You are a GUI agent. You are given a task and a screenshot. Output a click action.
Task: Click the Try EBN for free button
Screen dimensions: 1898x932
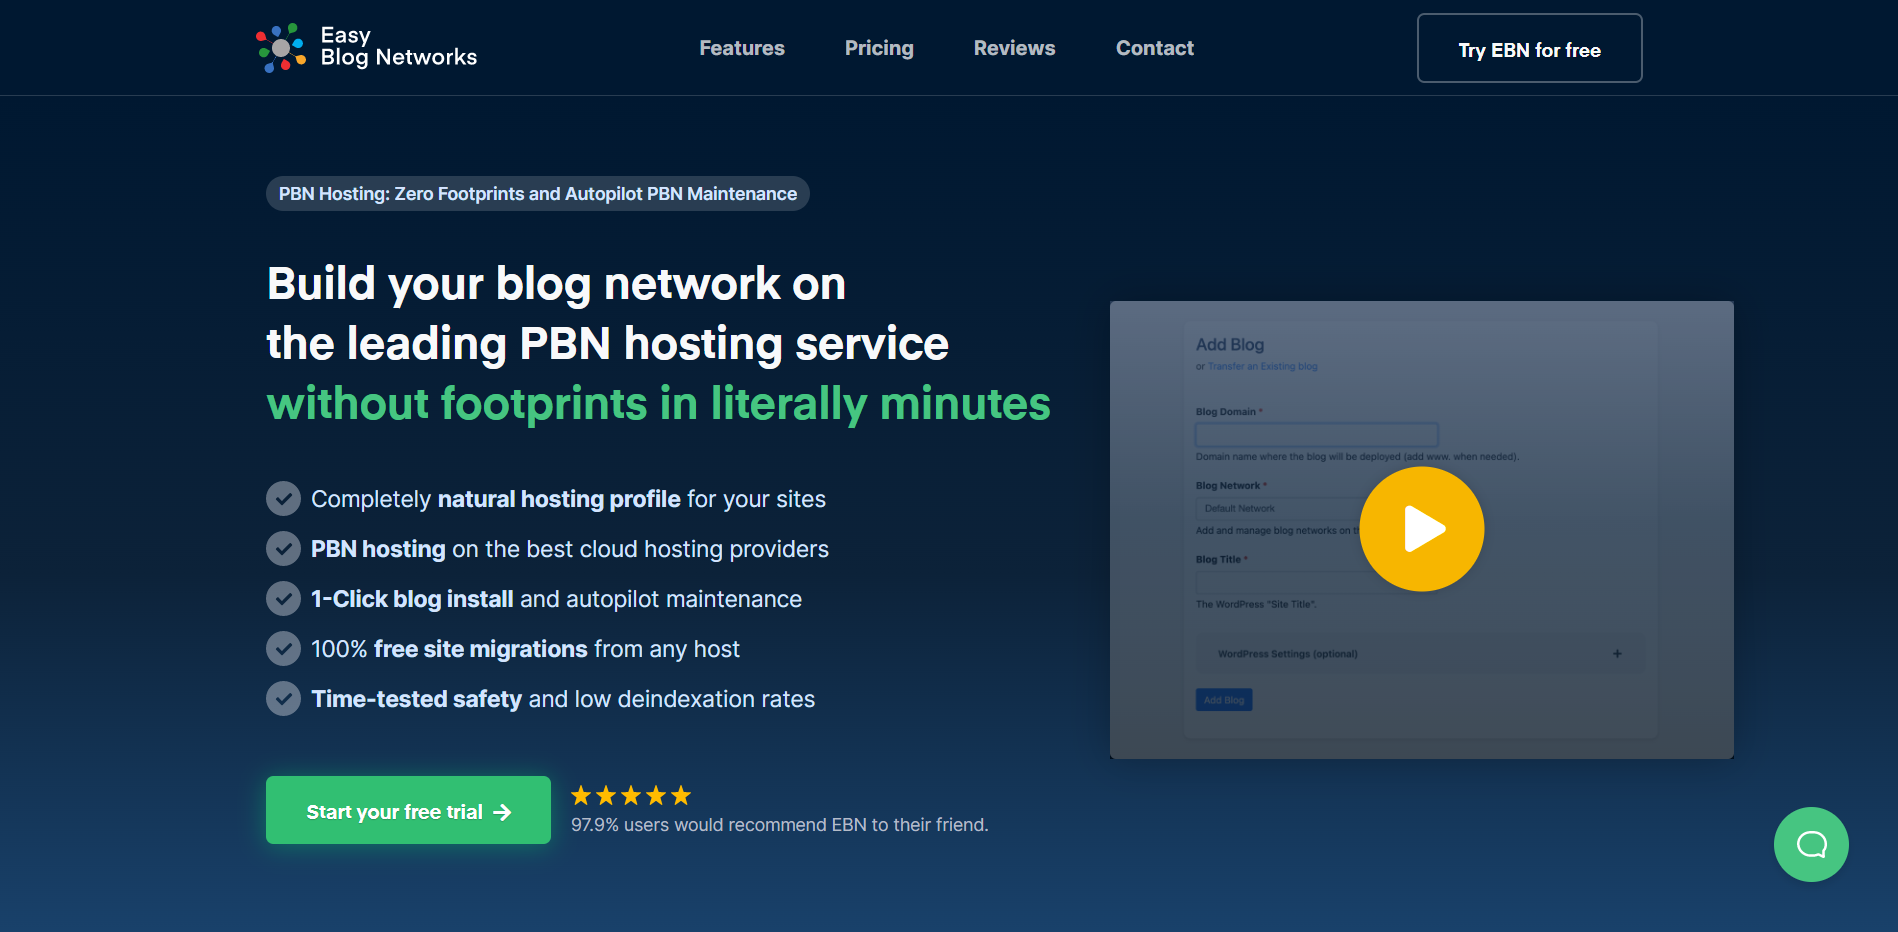(1529, 49)
